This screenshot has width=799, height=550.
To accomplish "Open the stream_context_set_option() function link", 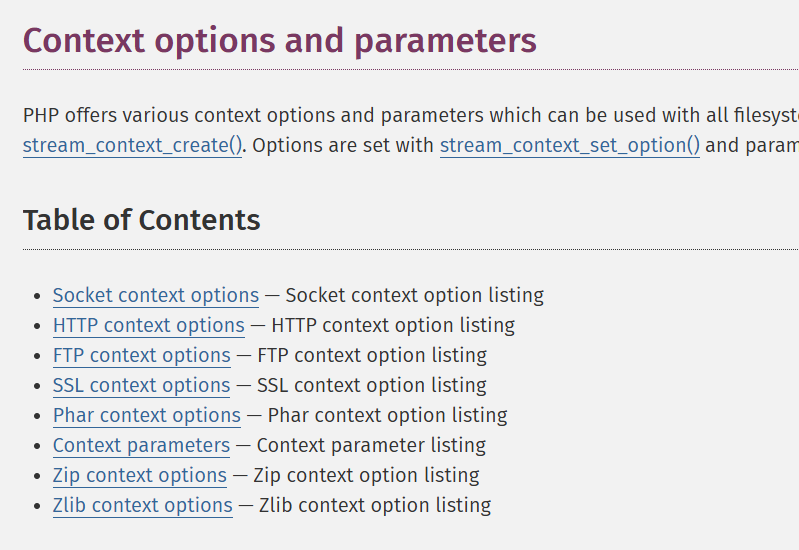I will pos(570,145).
